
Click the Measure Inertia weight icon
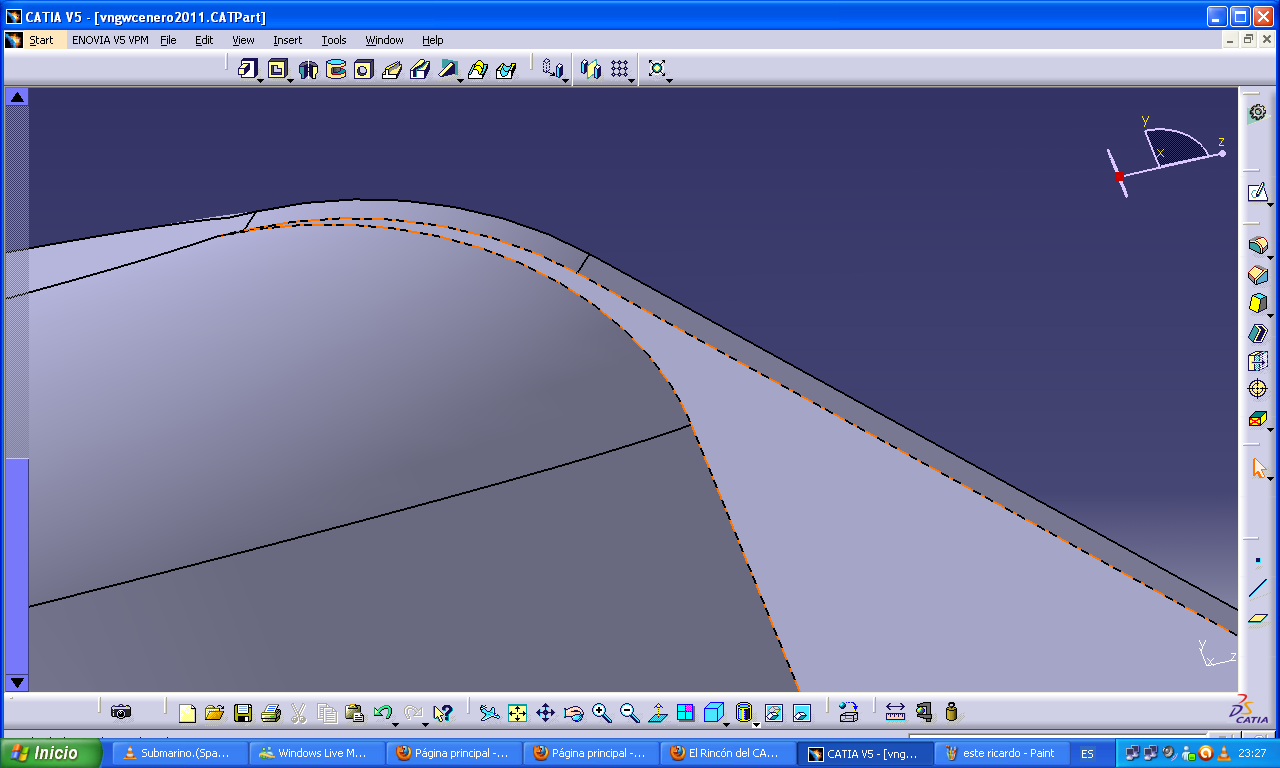951,713
